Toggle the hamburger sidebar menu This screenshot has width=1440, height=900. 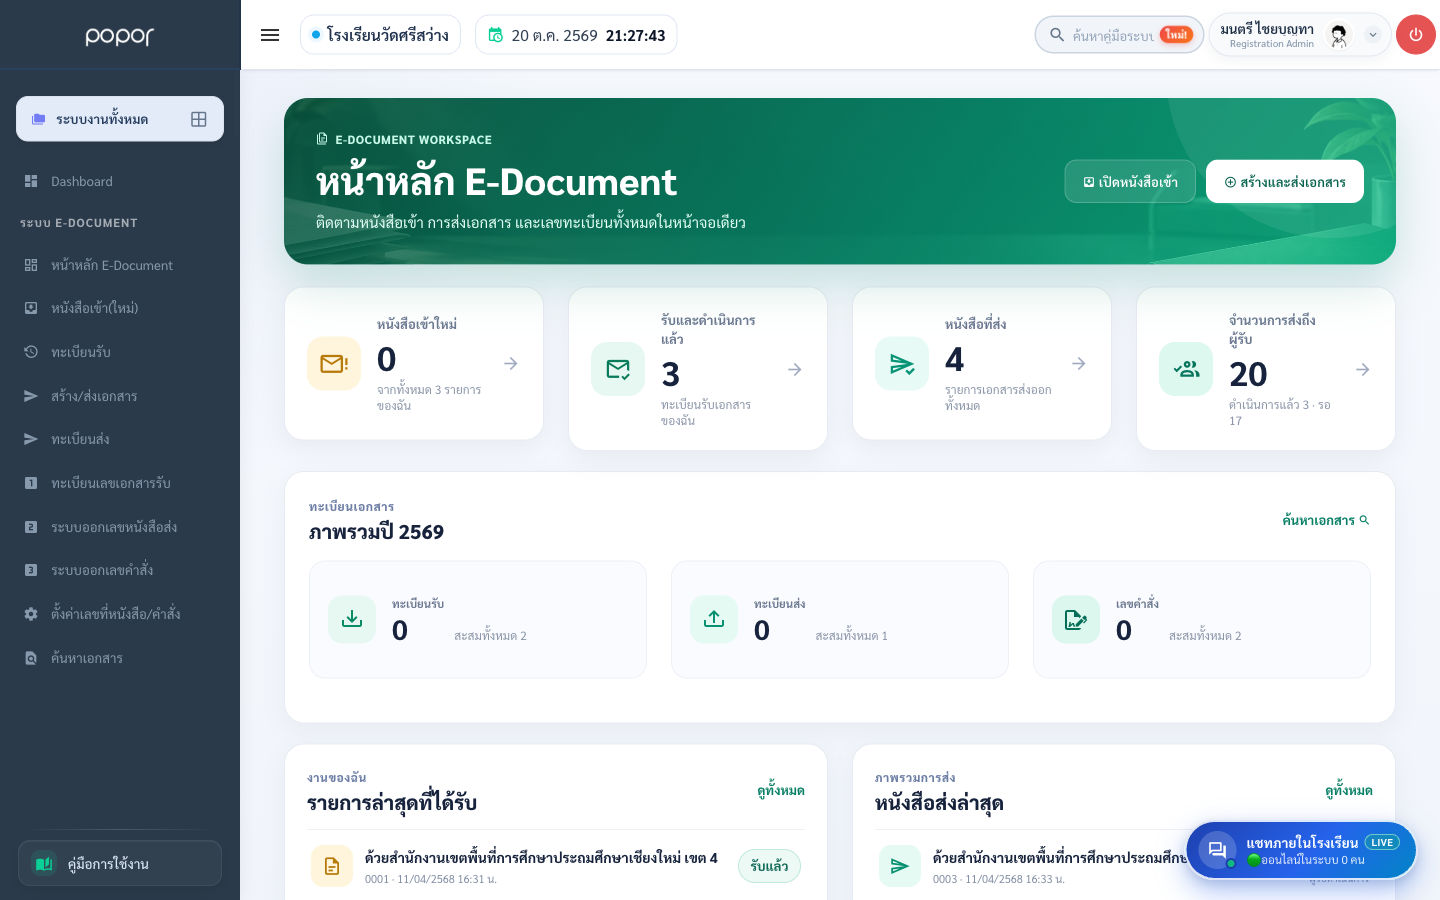tap(270, 35)
